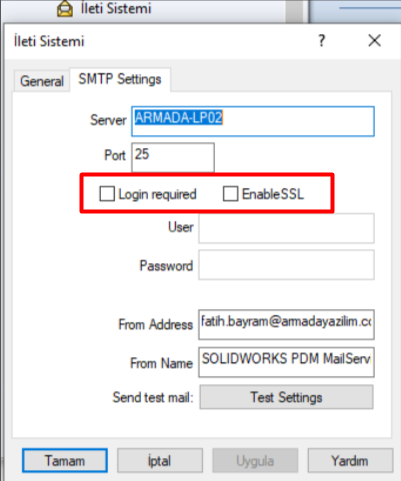
Task: Click the Test Settings button
Action: click(286, 397)
